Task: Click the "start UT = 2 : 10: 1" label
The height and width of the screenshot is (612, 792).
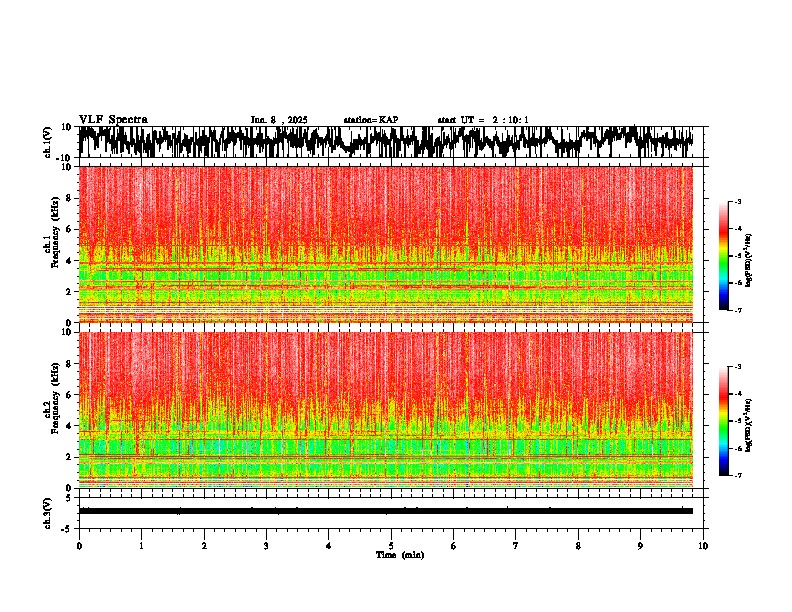Action: pyautogui.click(x=483, y=120)
